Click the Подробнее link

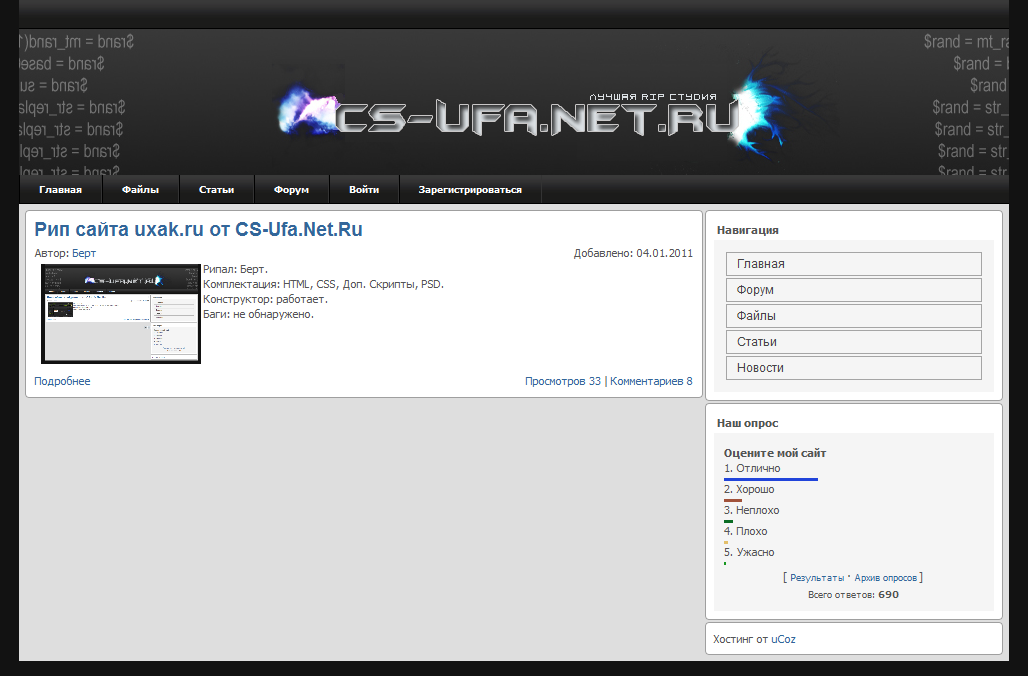point(62,381)
